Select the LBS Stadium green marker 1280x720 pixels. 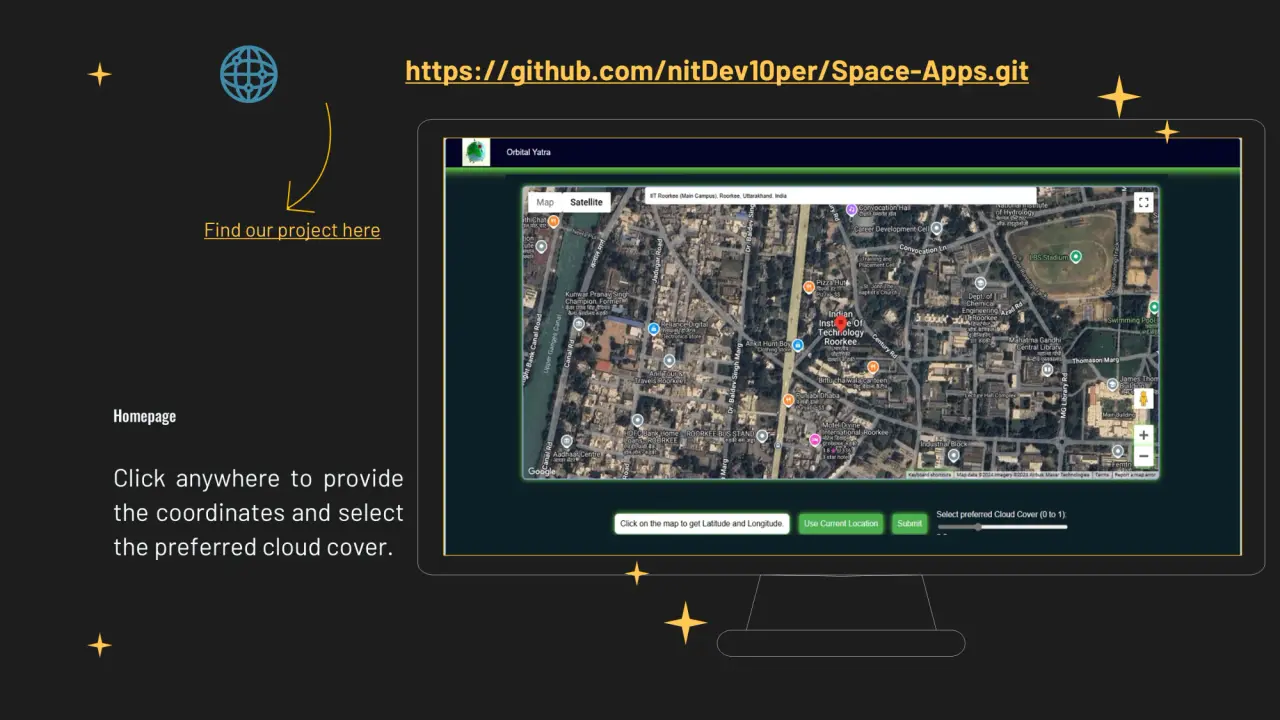coord(1075,256)
